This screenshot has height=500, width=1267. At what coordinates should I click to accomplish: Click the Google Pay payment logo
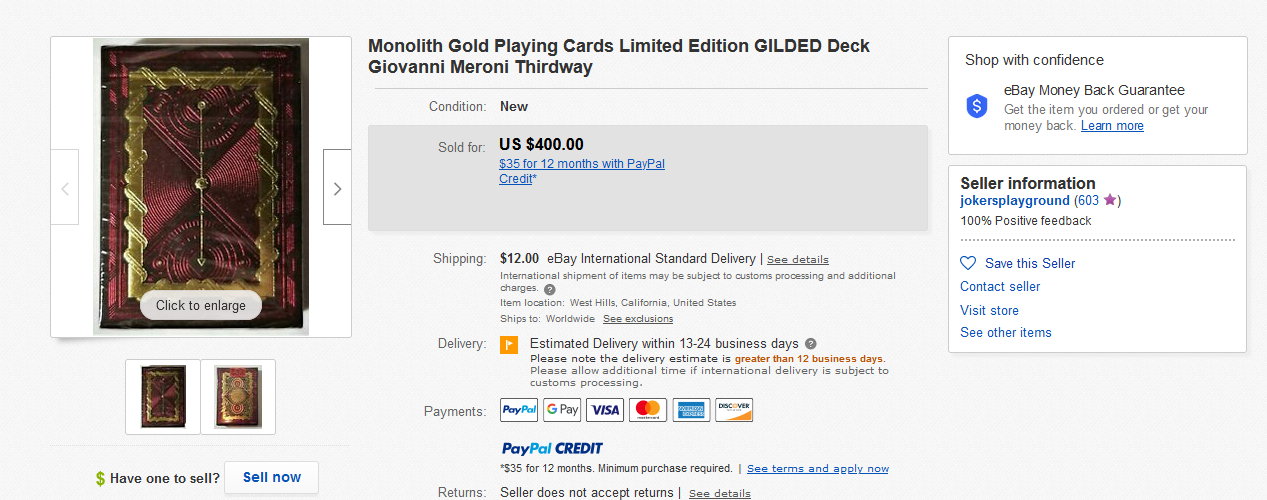click(562, 410)
